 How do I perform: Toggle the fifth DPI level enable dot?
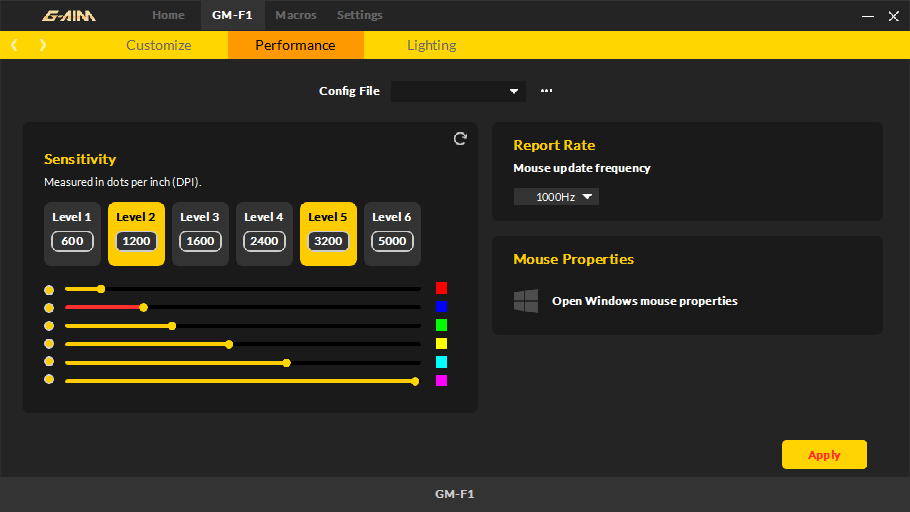tap(49, 361)
